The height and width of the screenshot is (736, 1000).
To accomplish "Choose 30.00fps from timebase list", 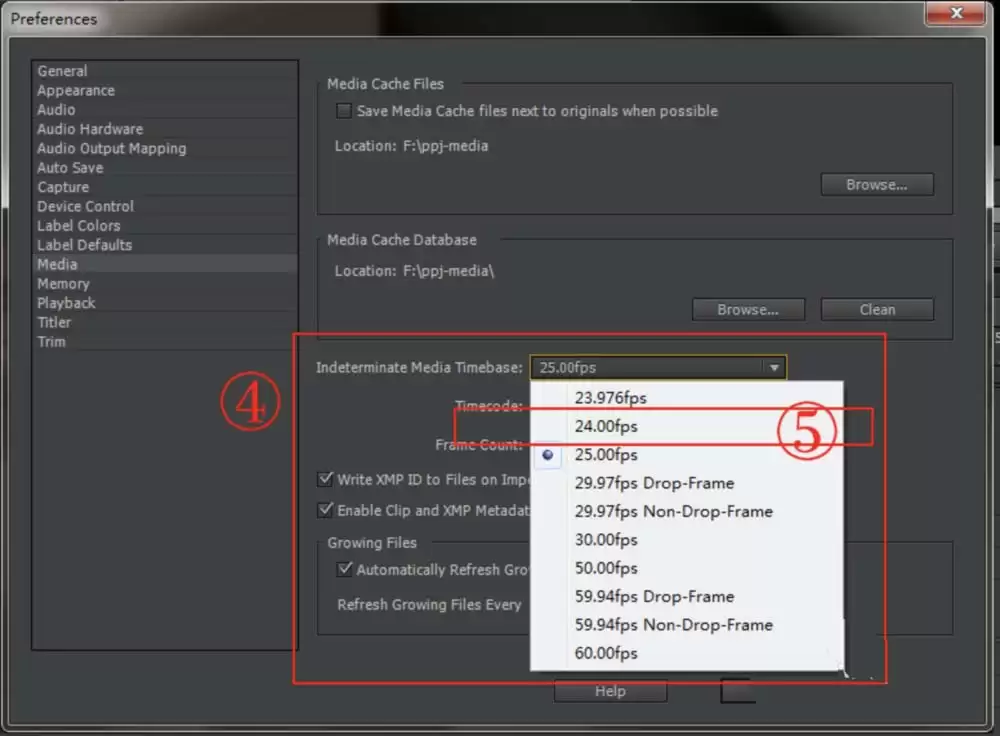I will point(687,540).
